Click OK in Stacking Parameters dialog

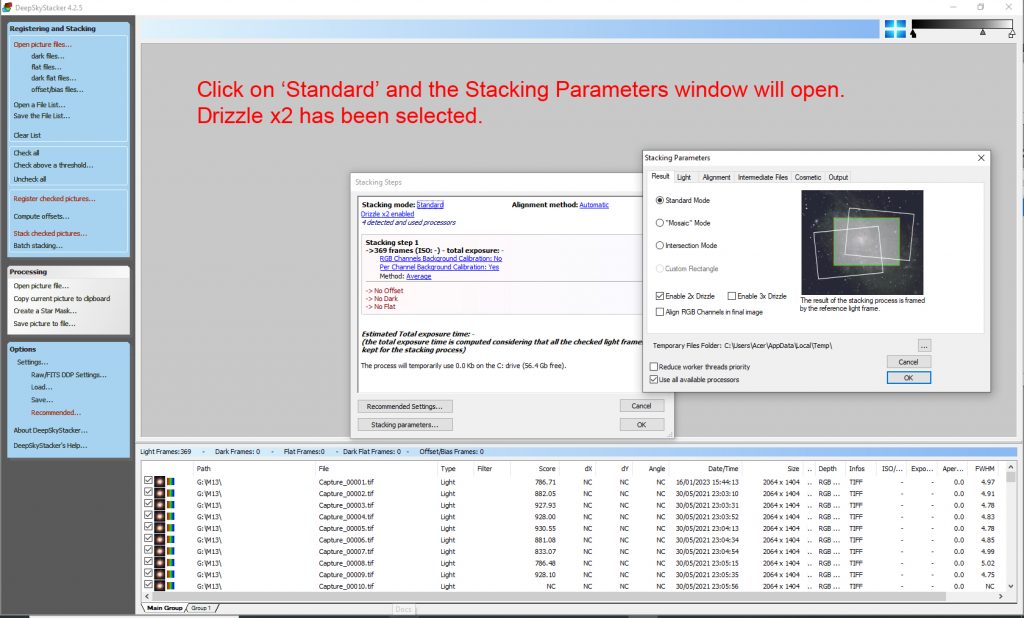(x=908, y=378)
